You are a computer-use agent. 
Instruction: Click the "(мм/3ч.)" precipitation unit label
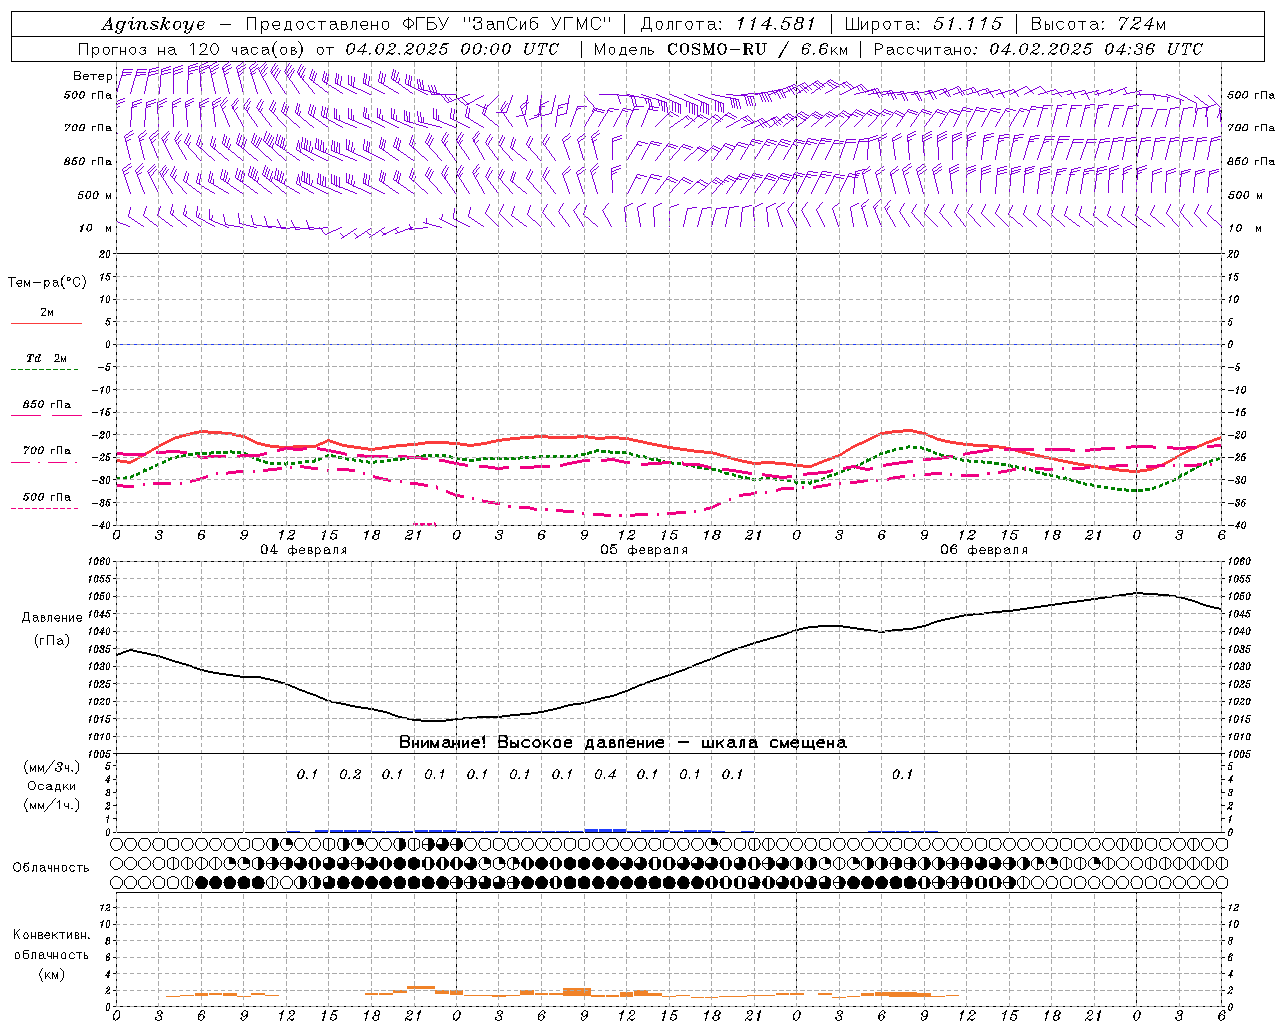(52, 767)
